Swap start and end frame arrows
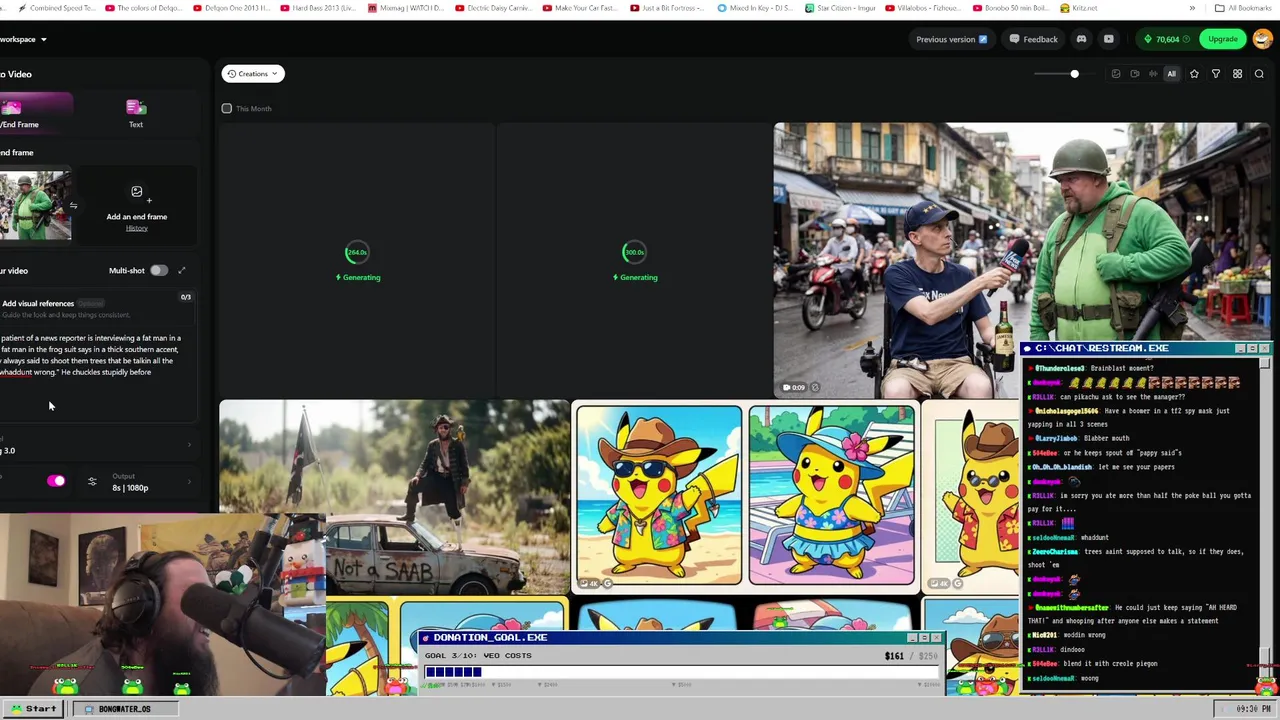The width and height of the screenshot is (1280, 720). (73, 206)
